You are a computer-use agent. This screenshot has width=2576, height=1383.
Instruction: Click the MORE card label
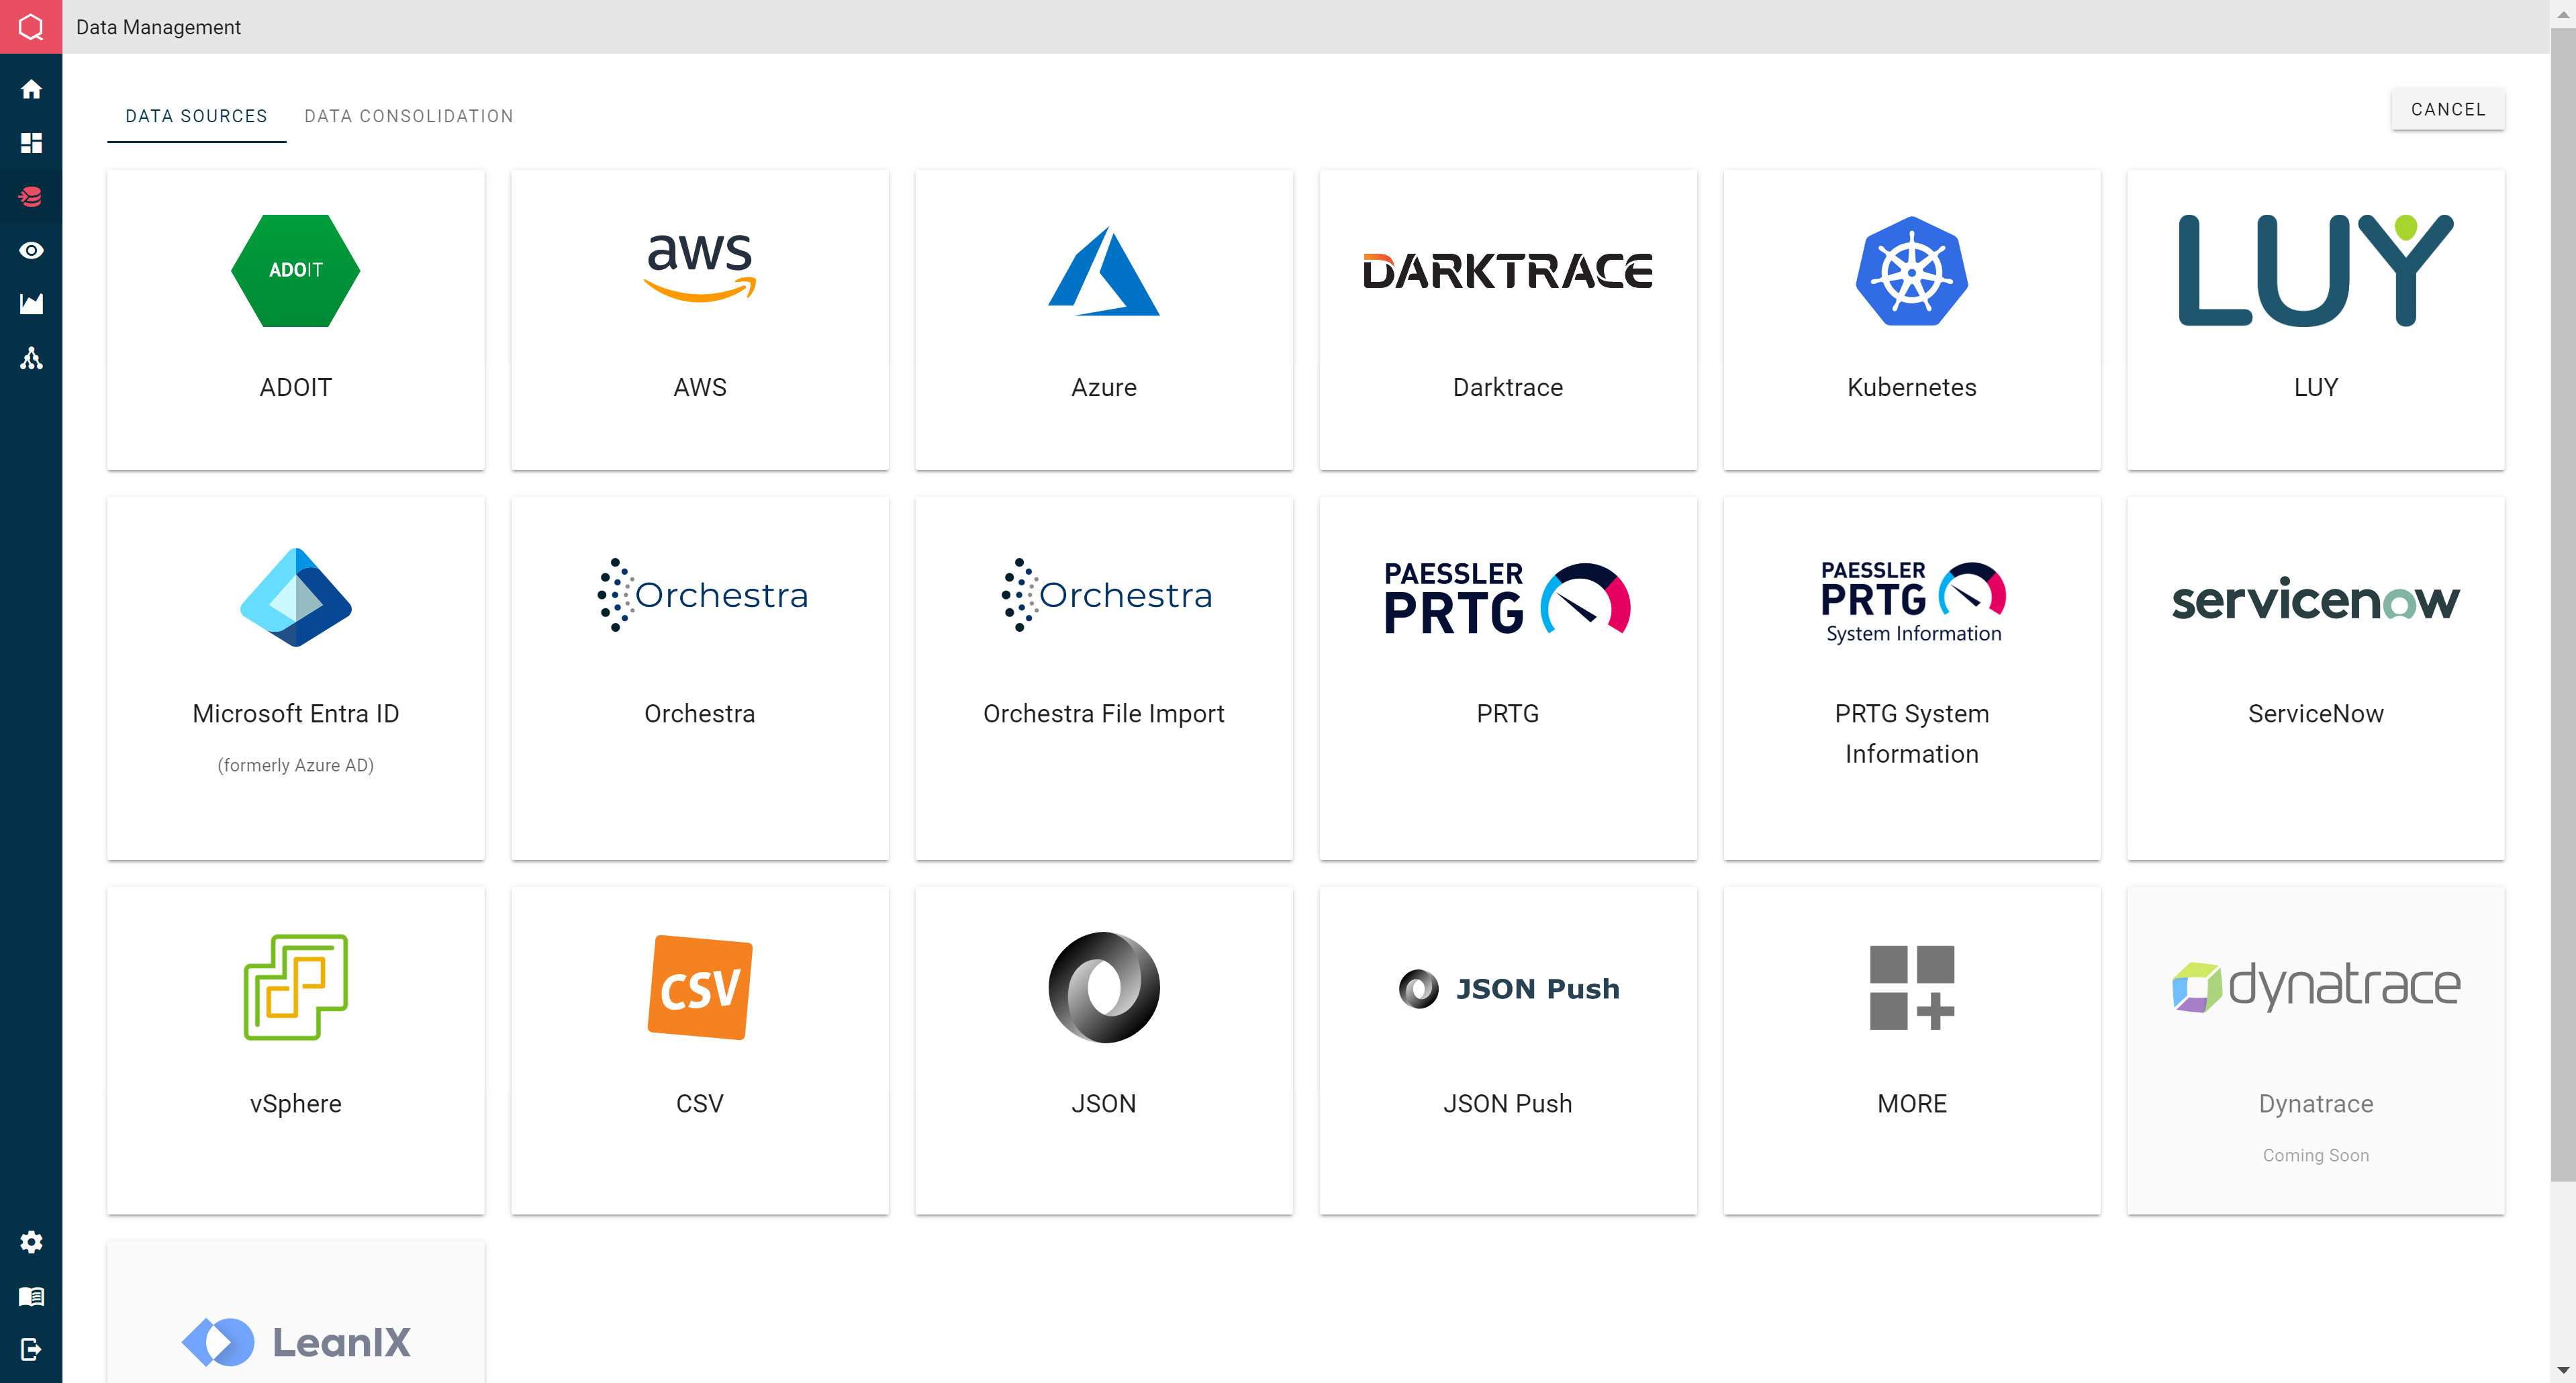point(1912,1104)
